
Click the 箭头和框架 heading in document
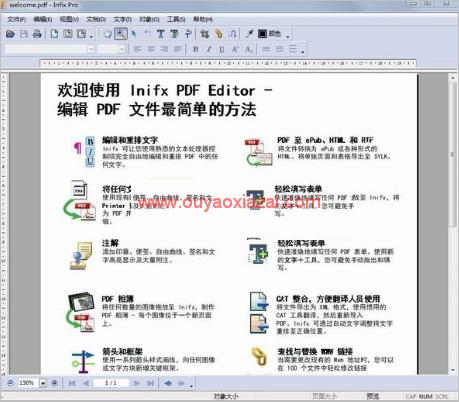[x=122, y=351]
